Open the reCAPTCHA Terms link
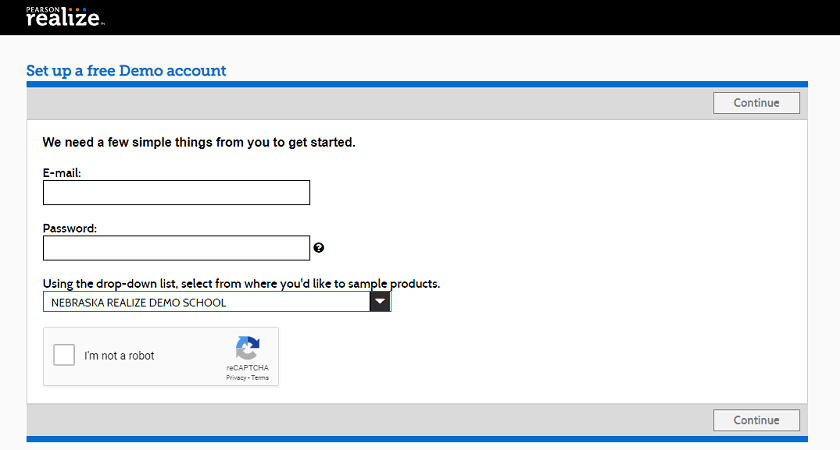 [260, 378]
